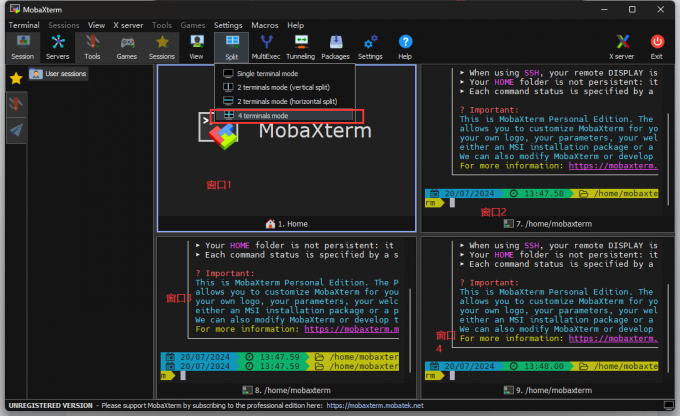Click the prompt cursor in terminal 7
Viewport: 680px width, 416px height.
tap(452, 203)
